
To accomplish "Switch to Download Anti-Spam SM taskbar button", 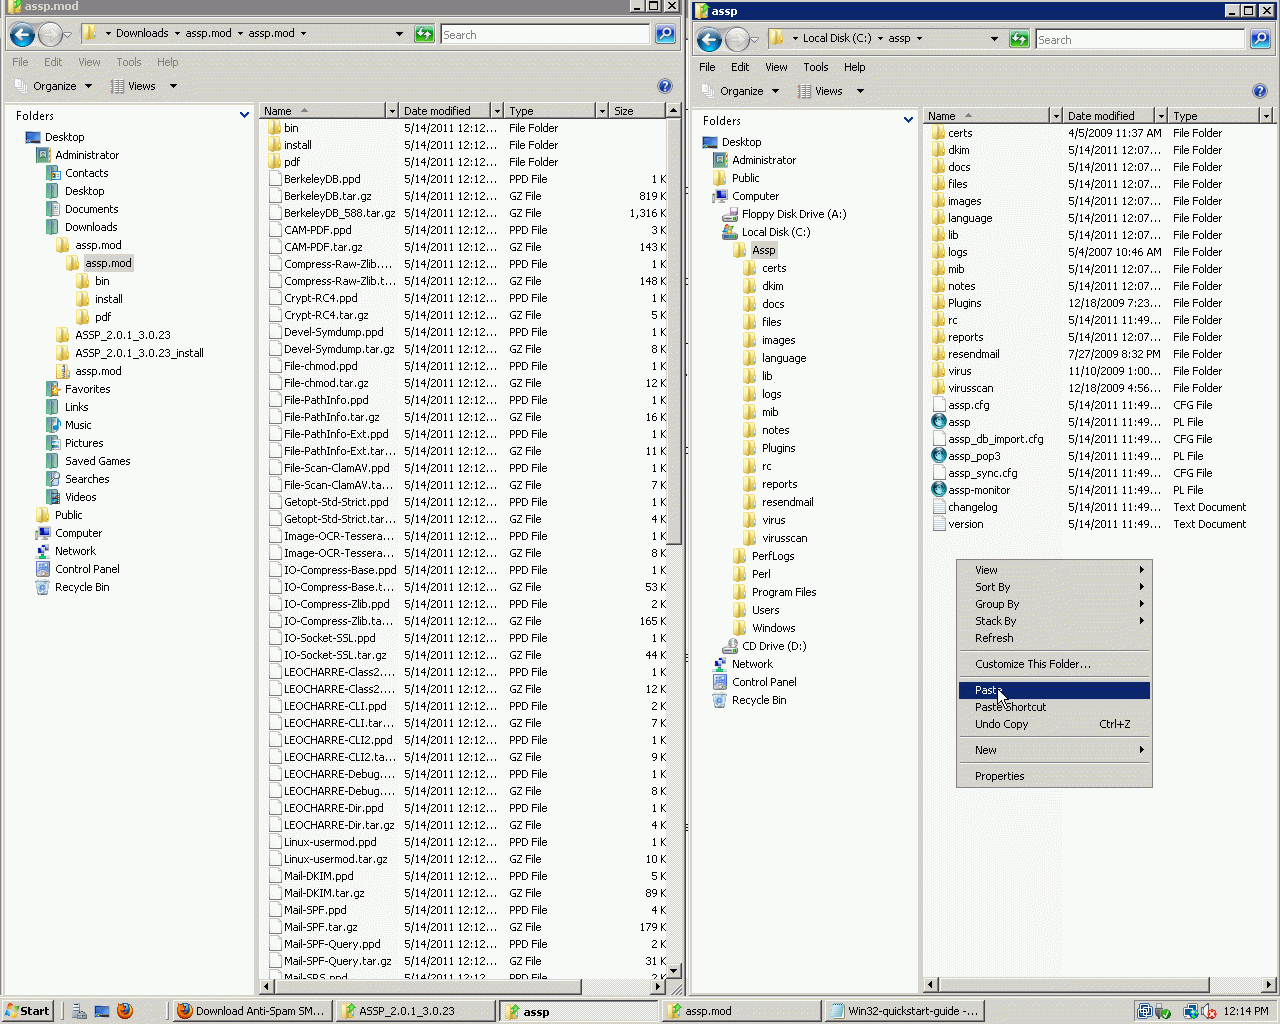I will [x=251, y=1011].
